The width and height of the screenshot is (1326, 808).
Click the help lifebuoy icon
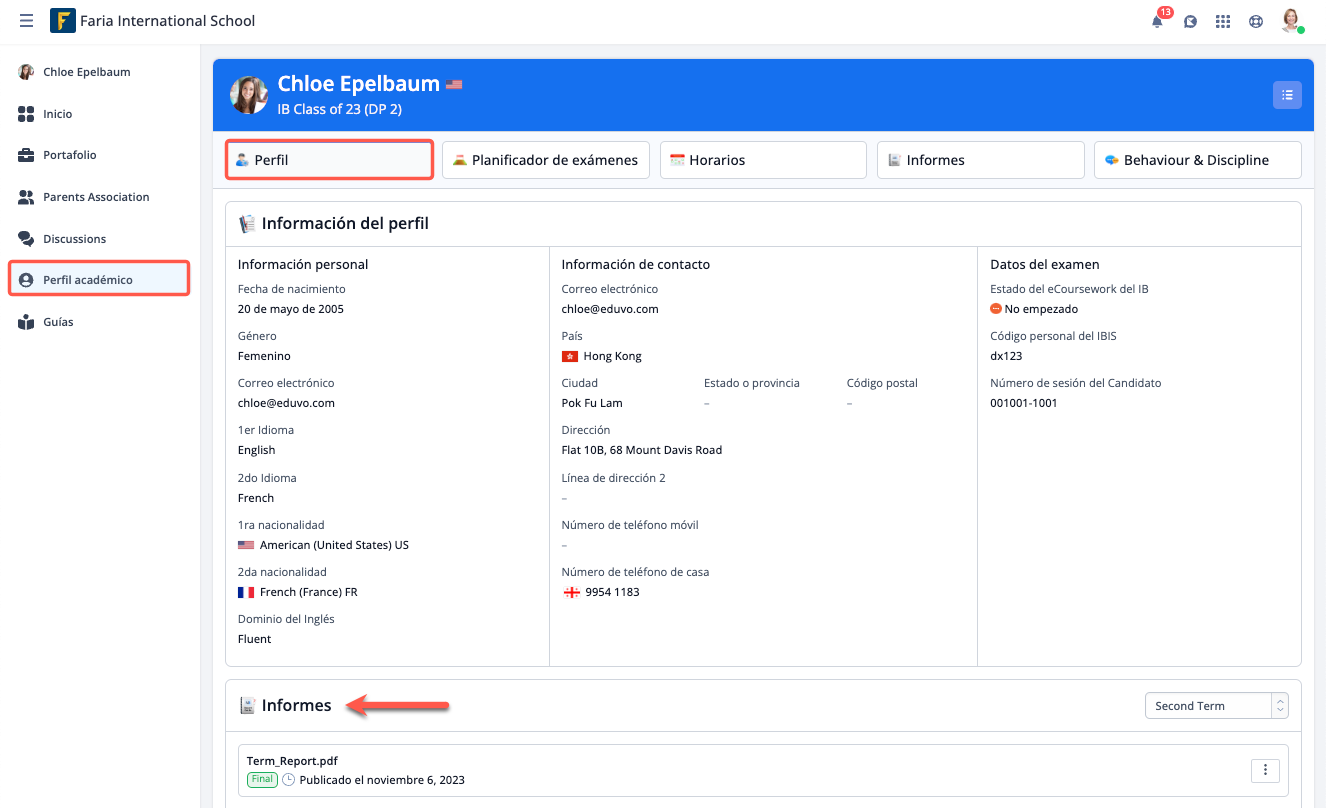(x=1256, y=21)
